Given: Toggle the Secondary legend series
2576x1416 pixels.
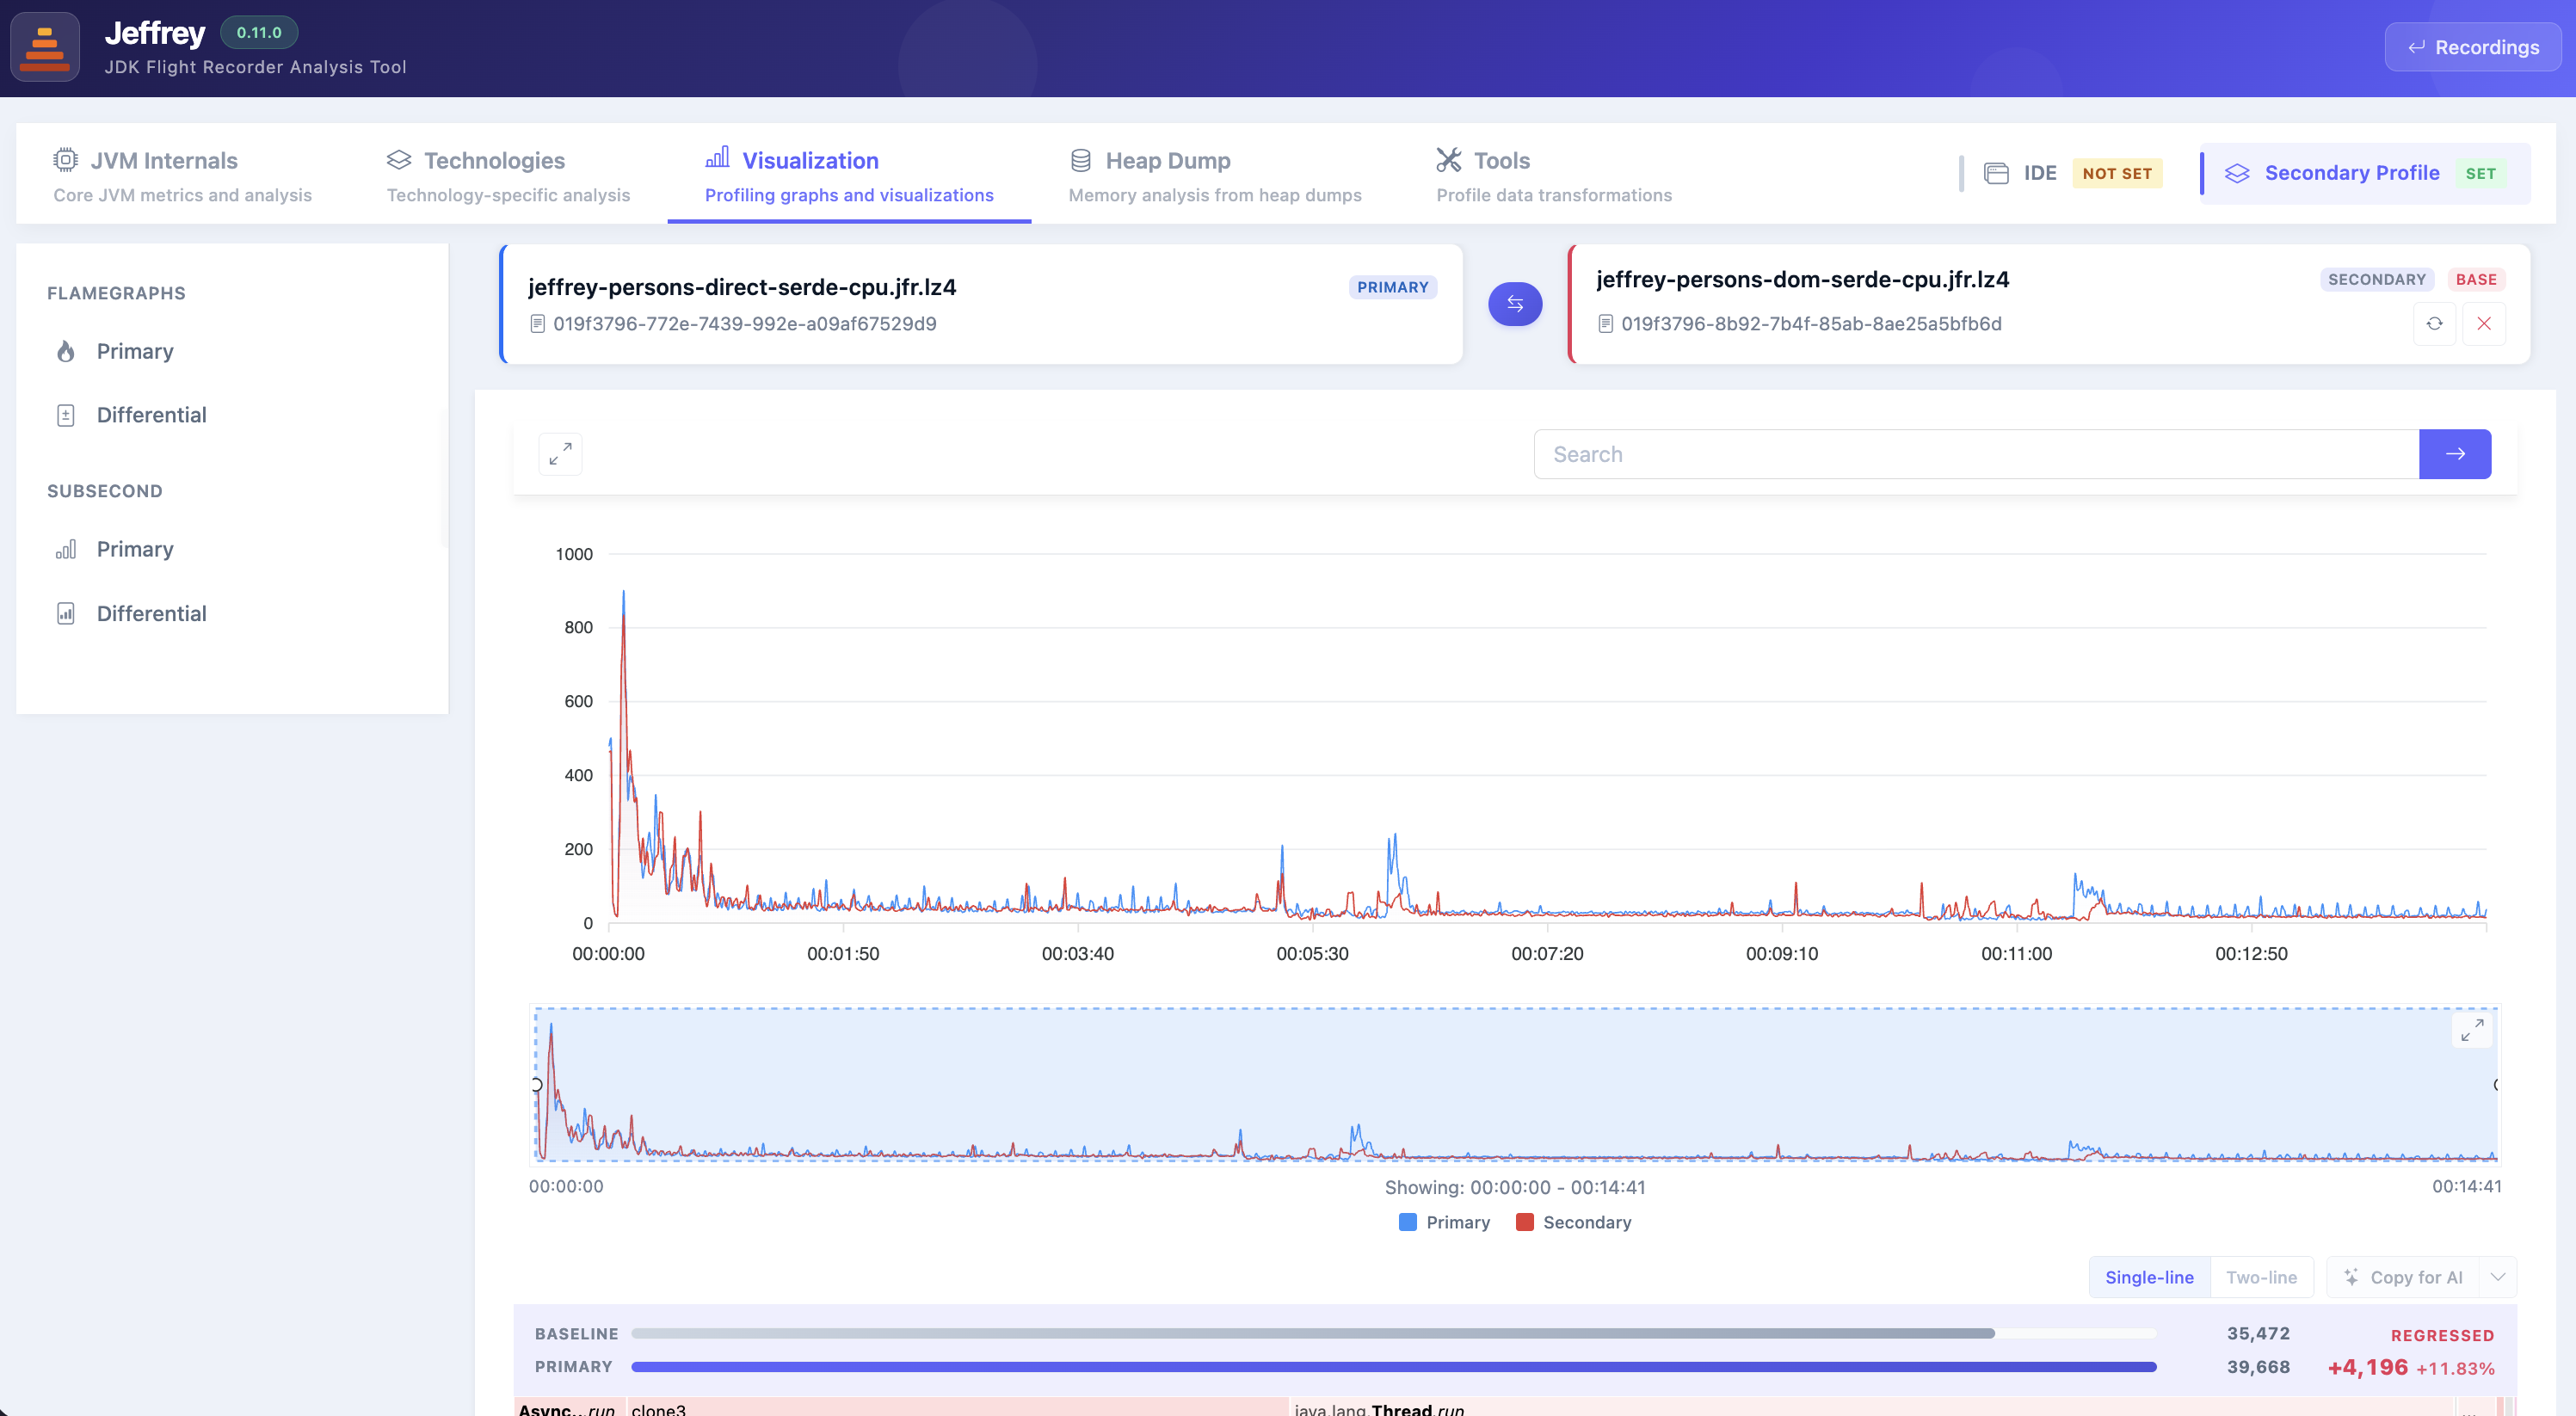Looking at the screenshot, I should pyautogui.click(x=1573, y=1222).
